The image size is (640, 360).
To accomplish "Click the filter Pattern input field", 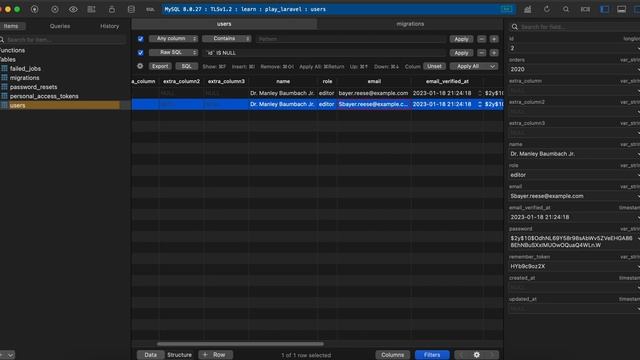I will click(351, 39).
